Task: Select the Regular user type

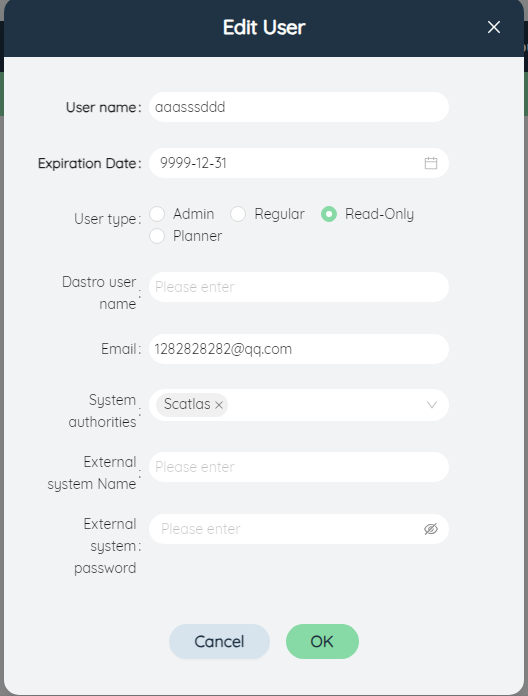Action: (238, 214)
